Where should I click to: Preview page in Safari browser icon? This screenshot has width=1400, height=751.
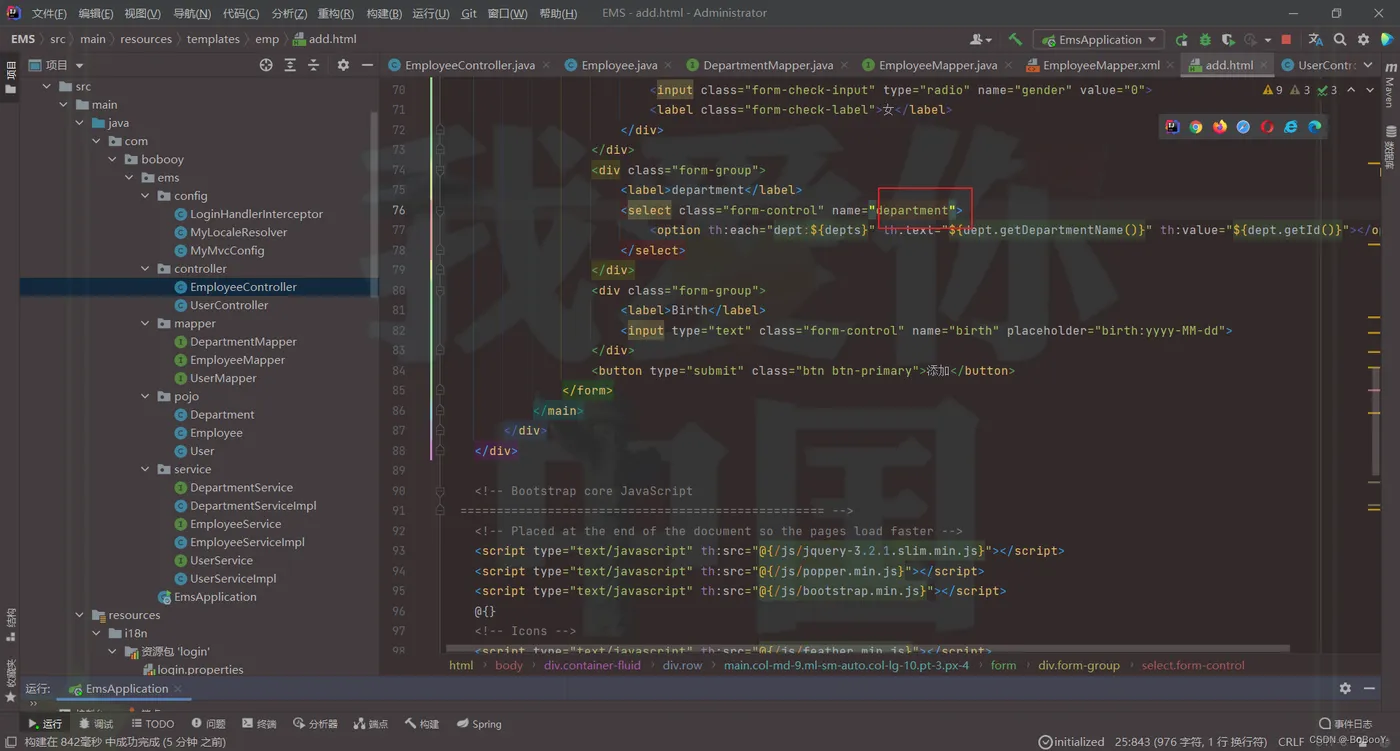click(x=1243, y=127)
